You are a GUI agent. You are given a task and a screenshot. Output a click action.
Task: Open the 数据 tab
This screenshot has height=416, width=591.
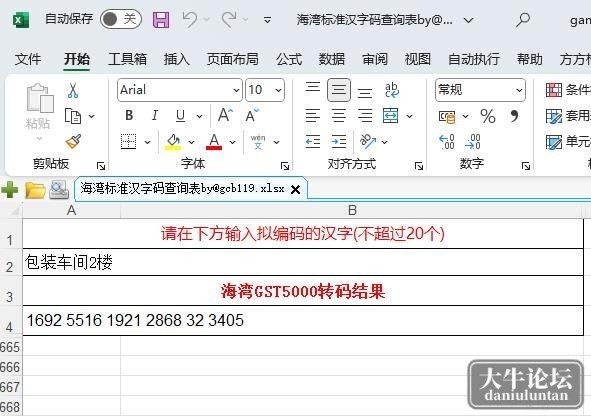[x=332, y=59]
